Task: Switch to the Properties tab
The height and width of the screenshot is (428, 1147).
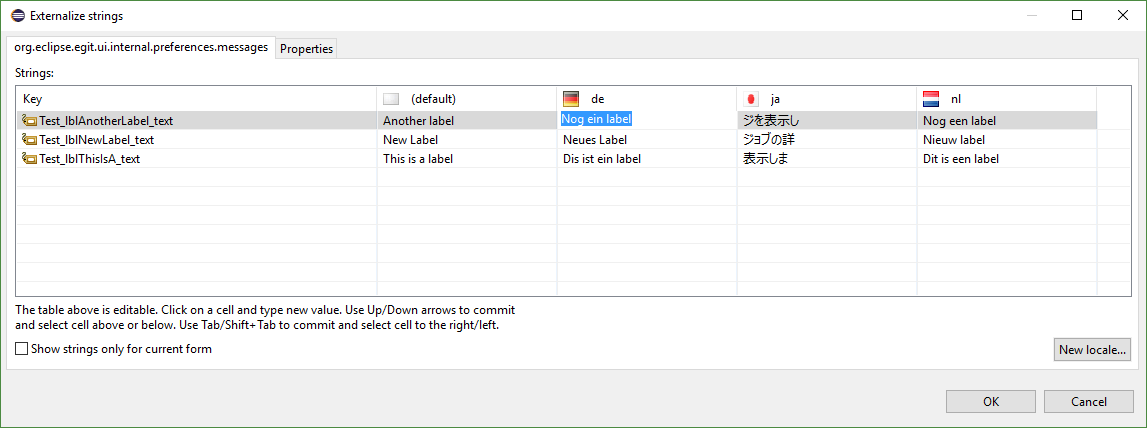Action: point(307,49)
